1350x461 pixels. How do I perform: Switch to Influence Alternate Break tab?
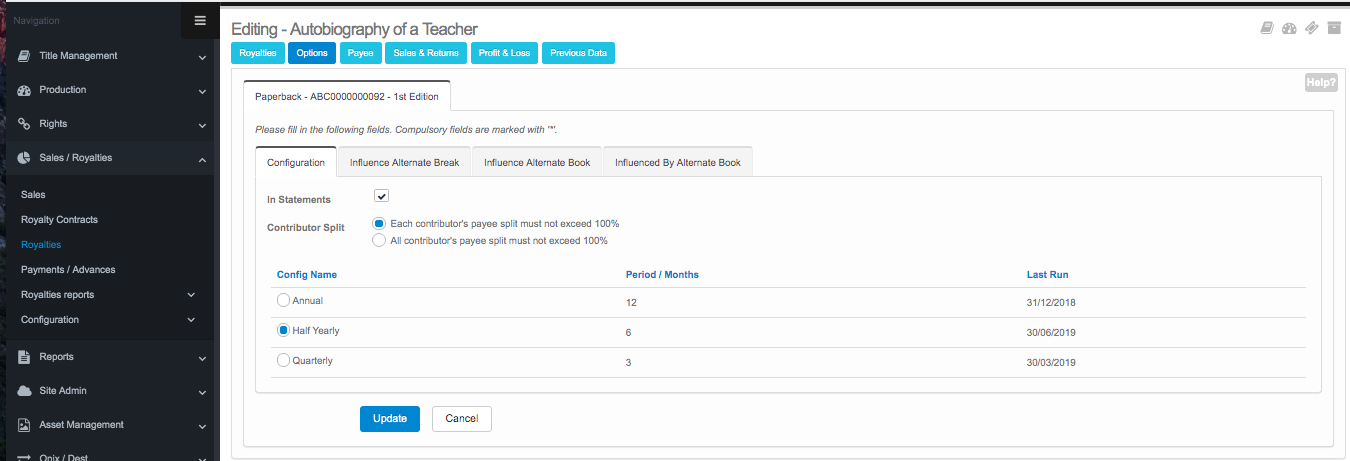pyautogui.click(x=404, y=162)
